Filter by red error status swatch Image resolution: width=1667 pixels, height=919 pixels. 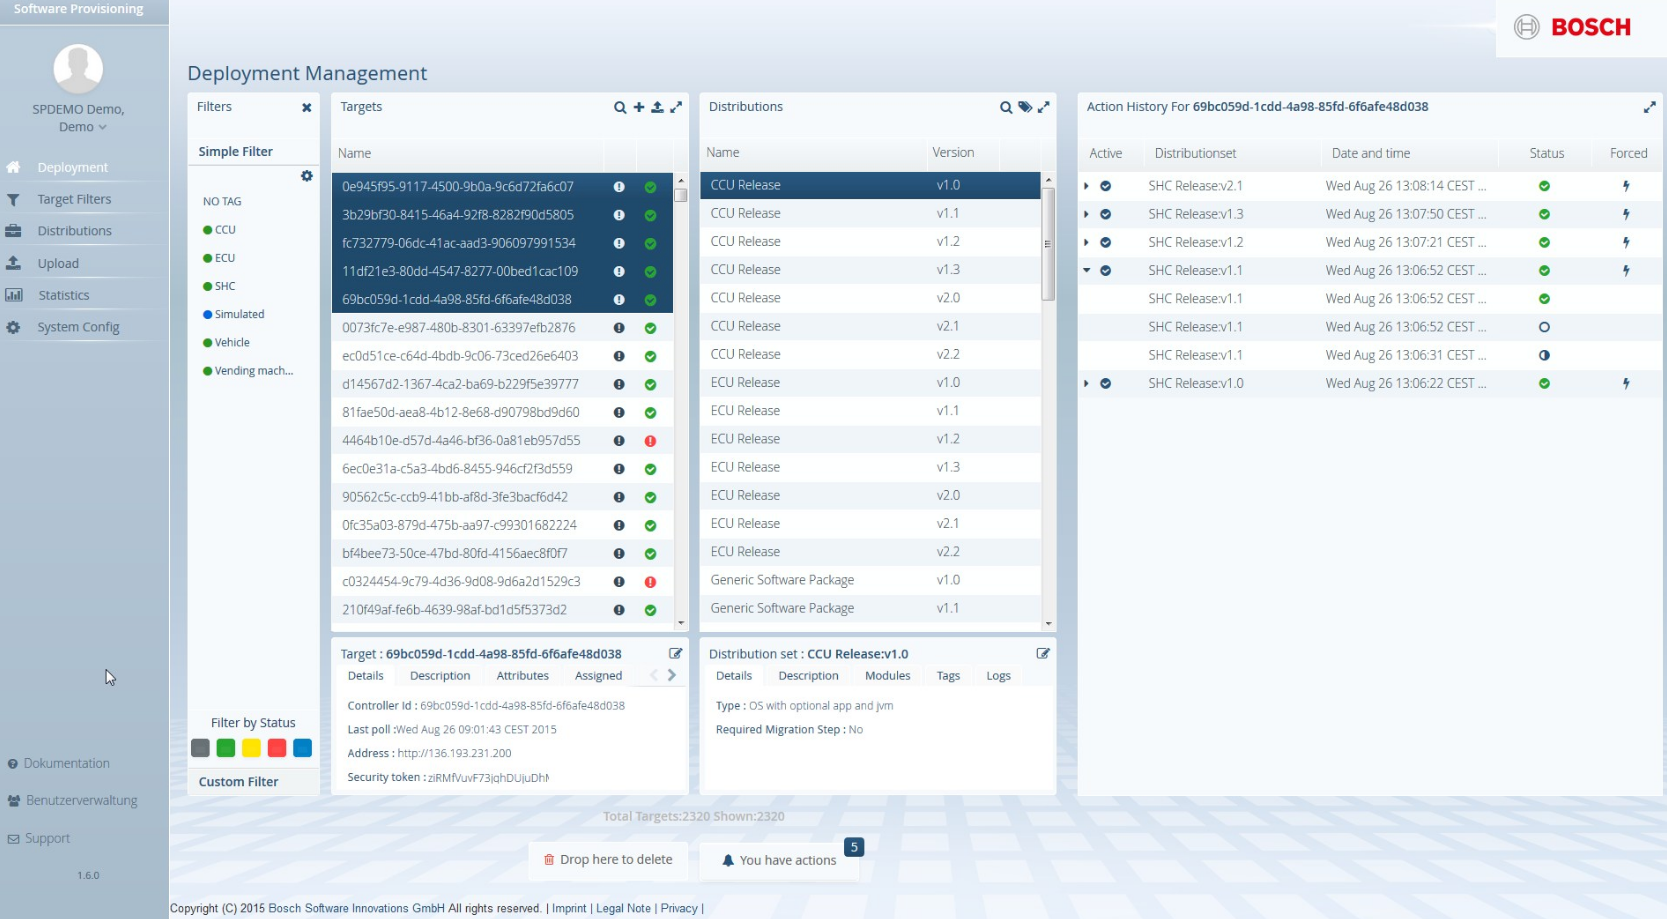click(277, 748)
